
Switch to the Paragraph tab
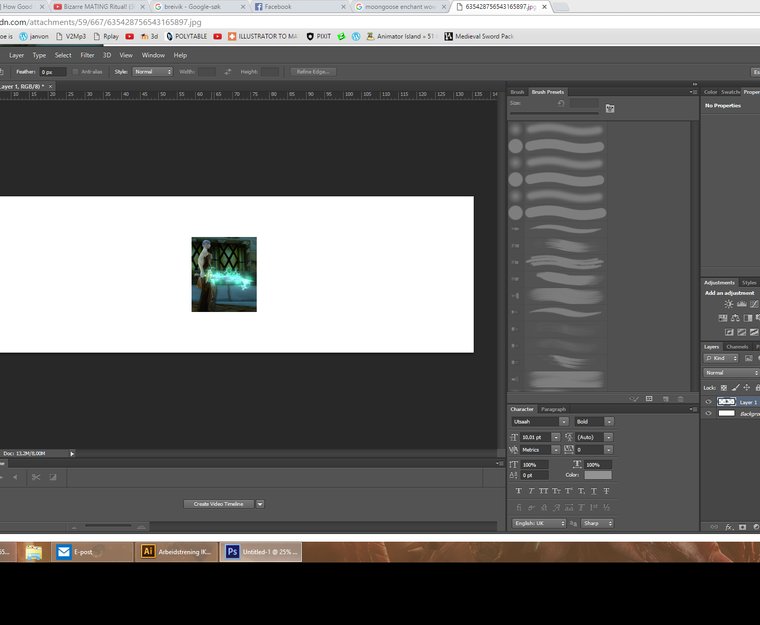click(553, 409)
